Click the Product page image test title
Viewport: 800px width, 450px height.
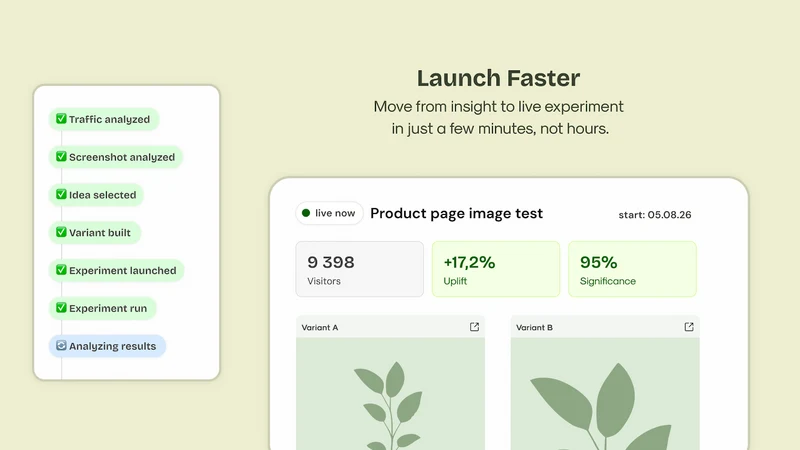pos(457,213)
